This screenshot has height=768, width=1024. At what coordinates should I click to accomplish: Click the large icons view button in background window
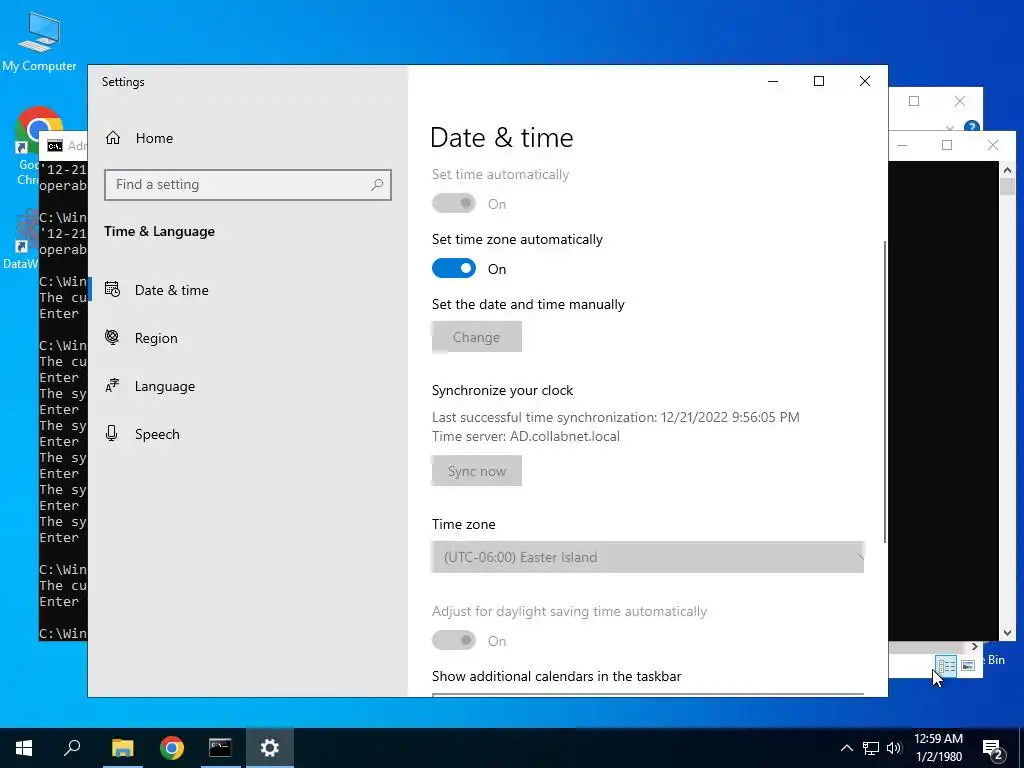click(968, 665)
